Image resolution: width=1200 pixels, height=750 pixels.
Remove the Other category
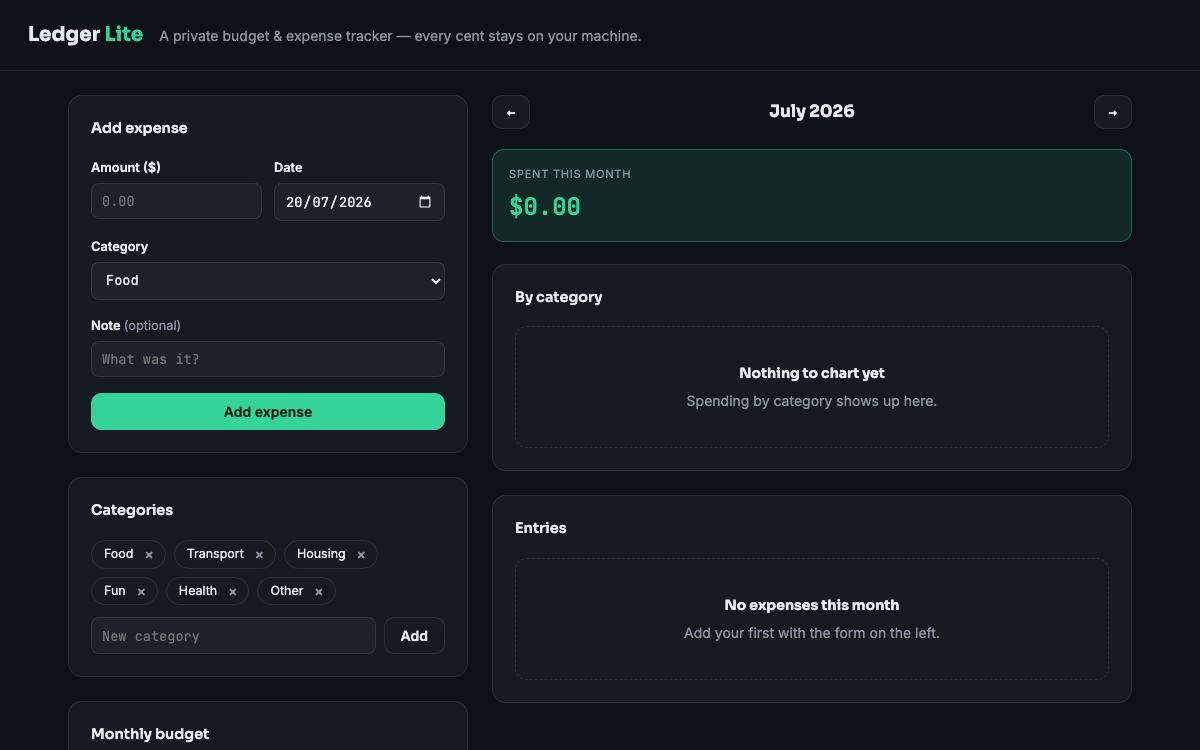pyautogui.click(x=319, y=592)
